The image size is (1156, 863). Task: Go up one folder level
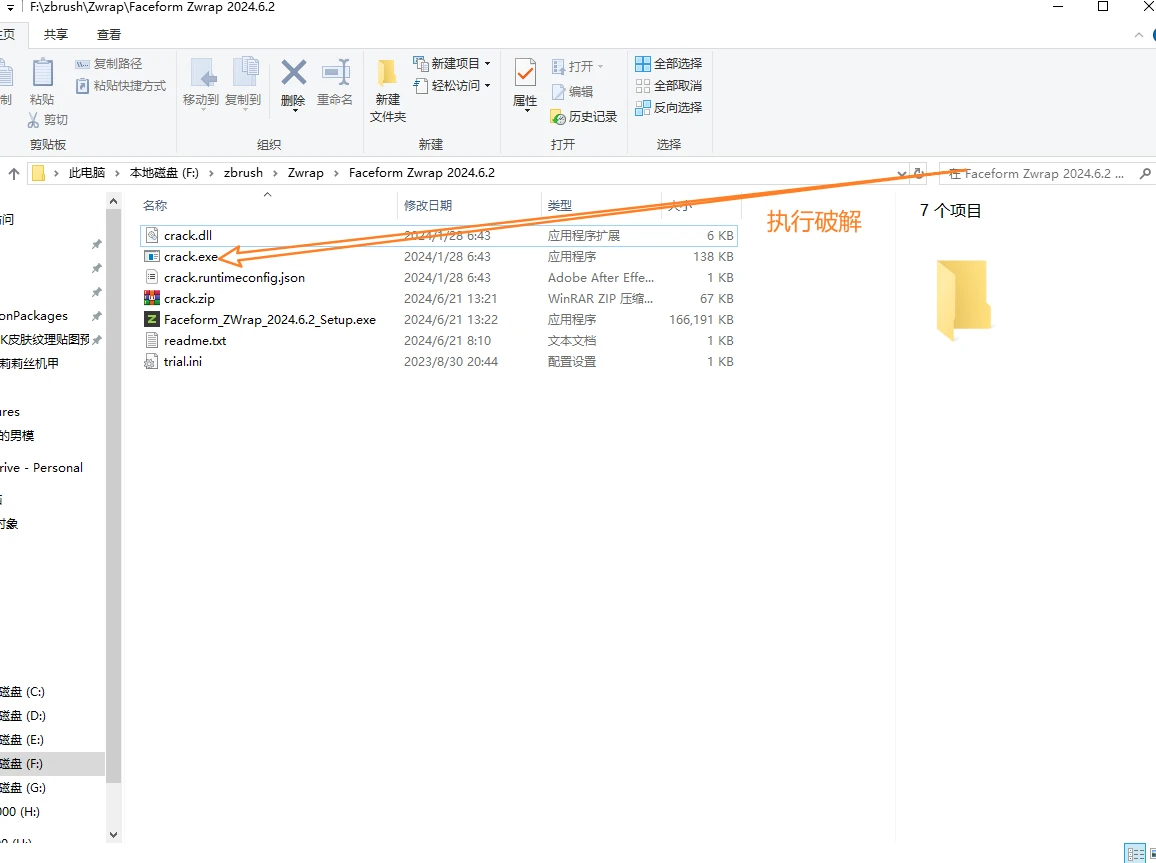tap(14, 174)
